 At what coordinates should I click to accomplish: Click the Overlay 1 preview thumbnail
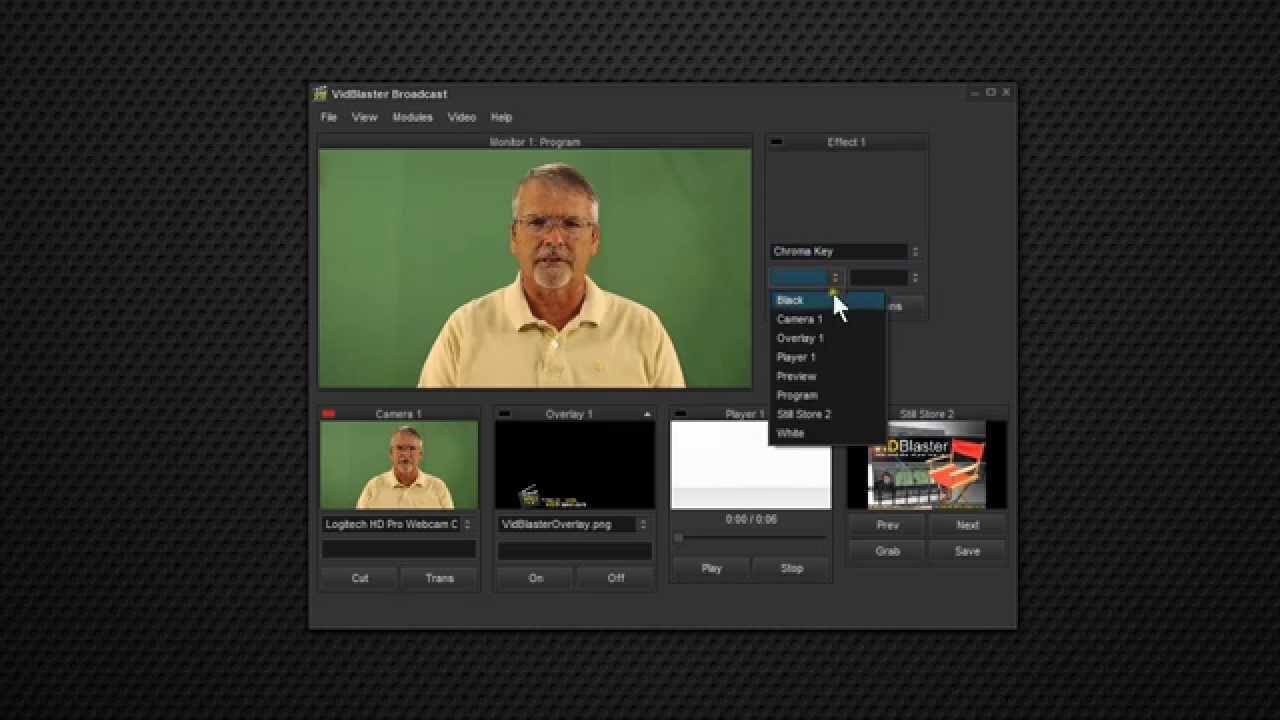575,465
